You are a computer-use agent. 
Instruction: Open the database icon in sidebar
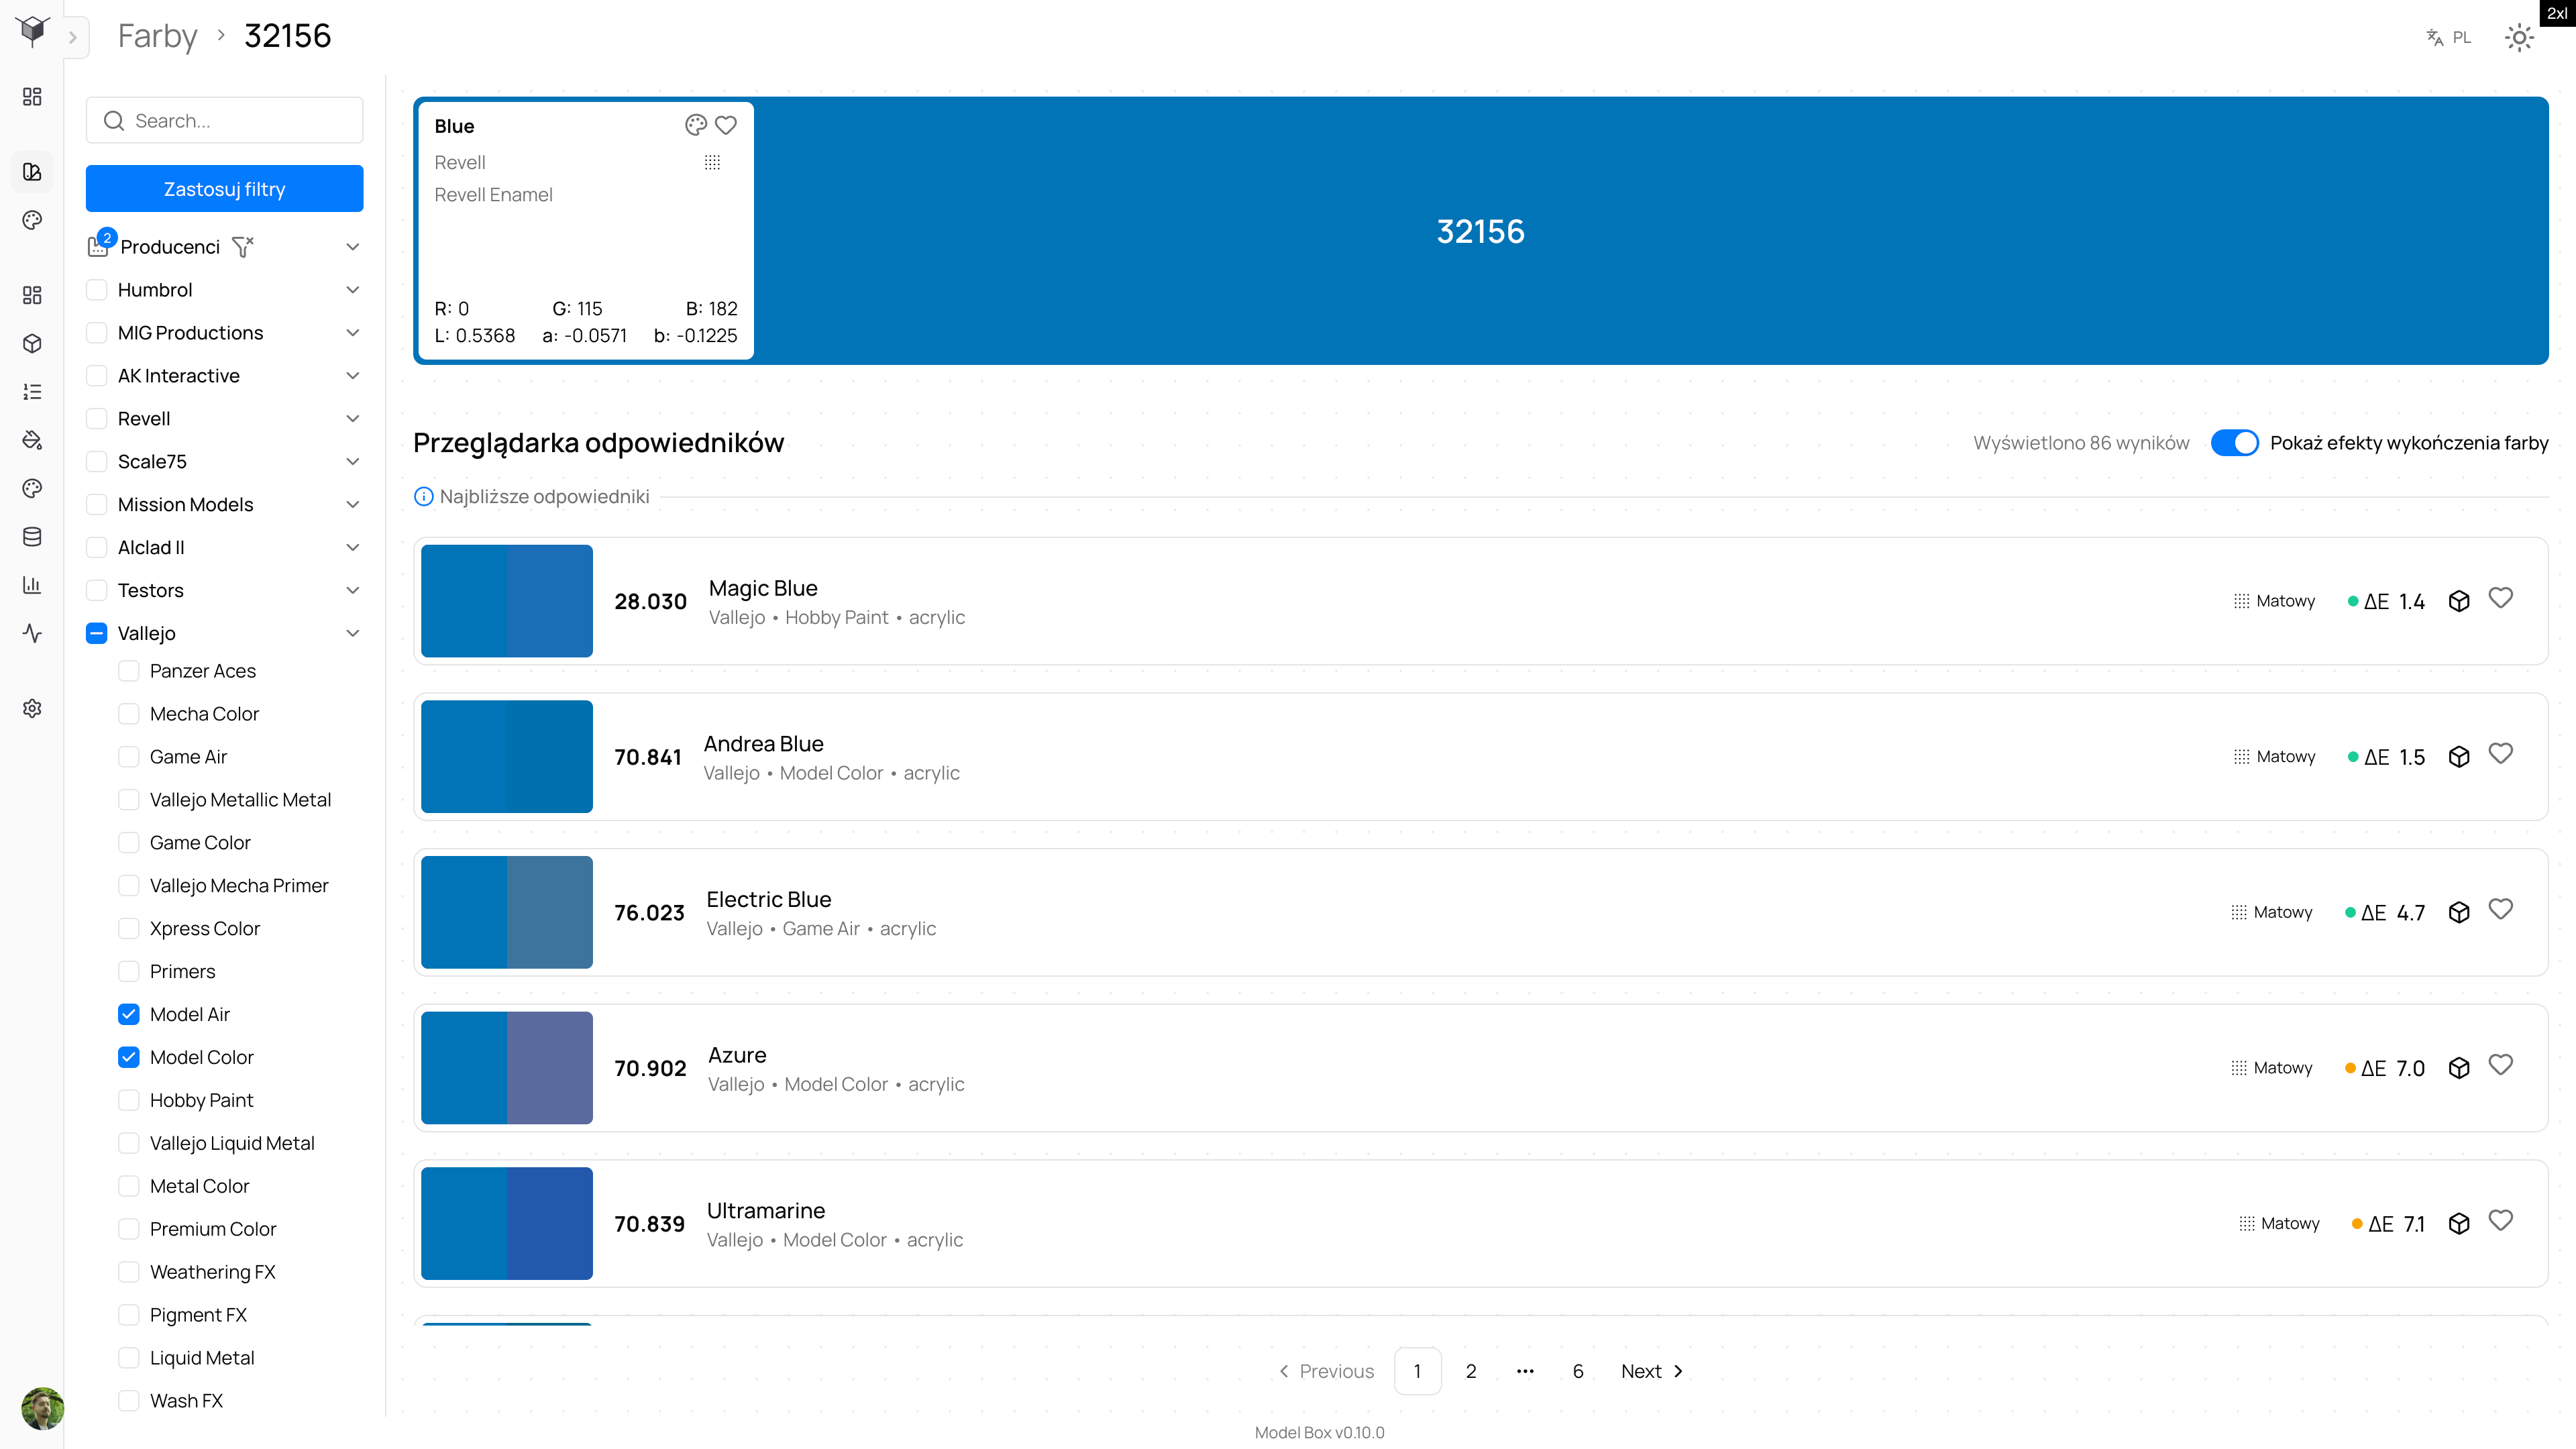(x=32, y=537)
